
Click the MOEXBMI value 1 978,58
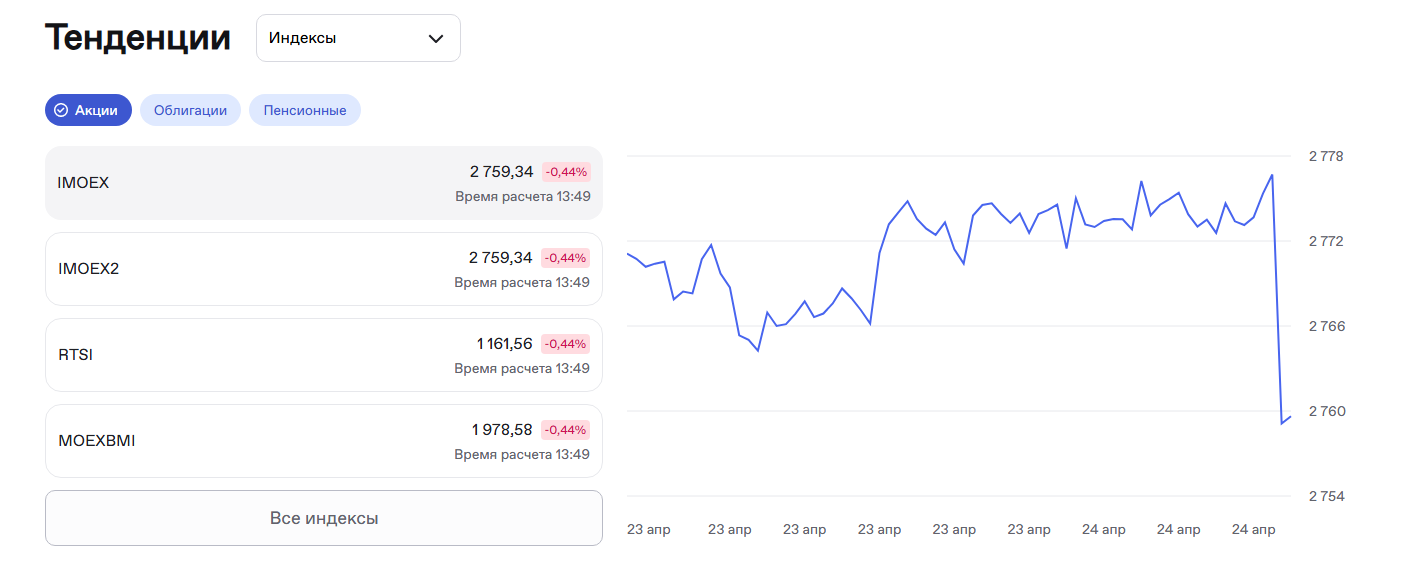[x=502, y=430]
